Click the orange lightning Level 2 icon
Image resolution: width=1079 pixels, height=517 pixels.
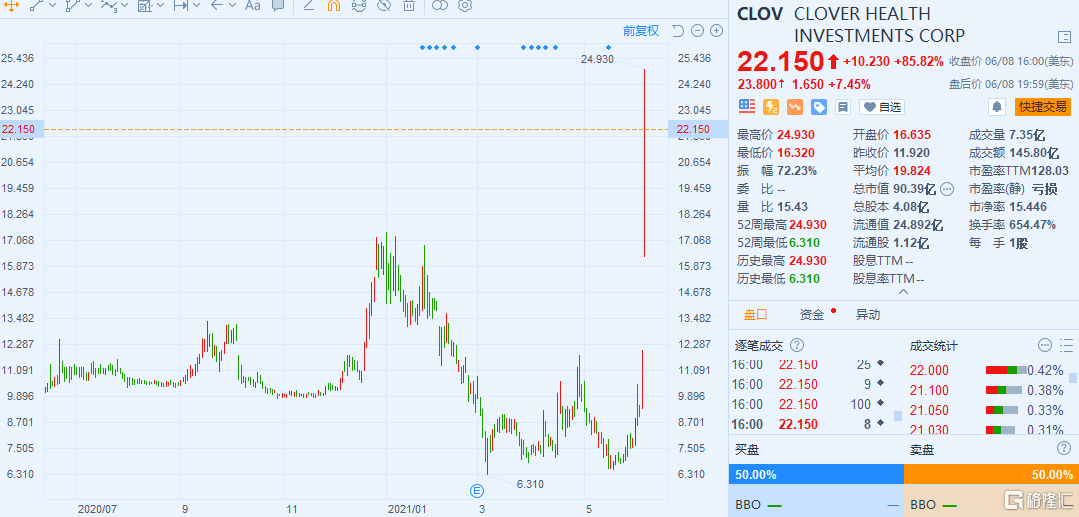771,107
